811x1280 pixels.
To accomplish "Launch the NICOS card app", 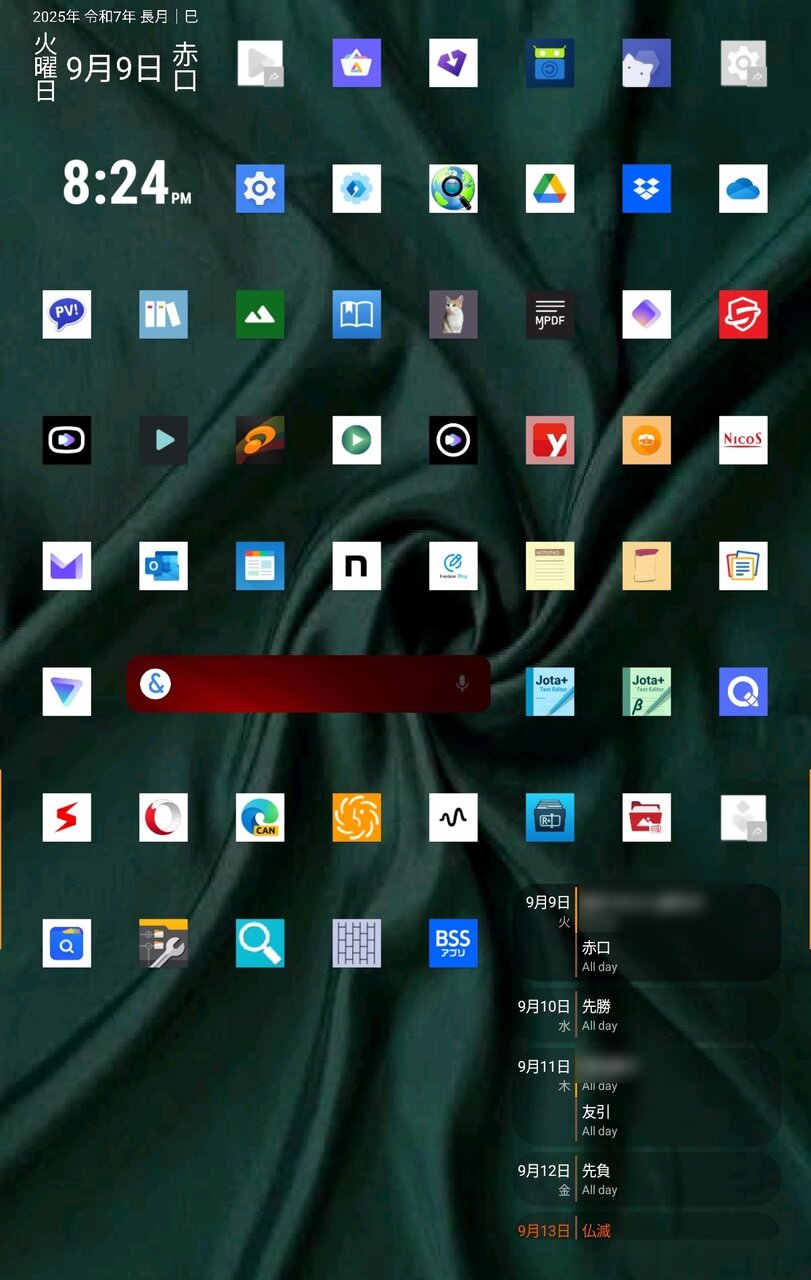I will 743,440.
